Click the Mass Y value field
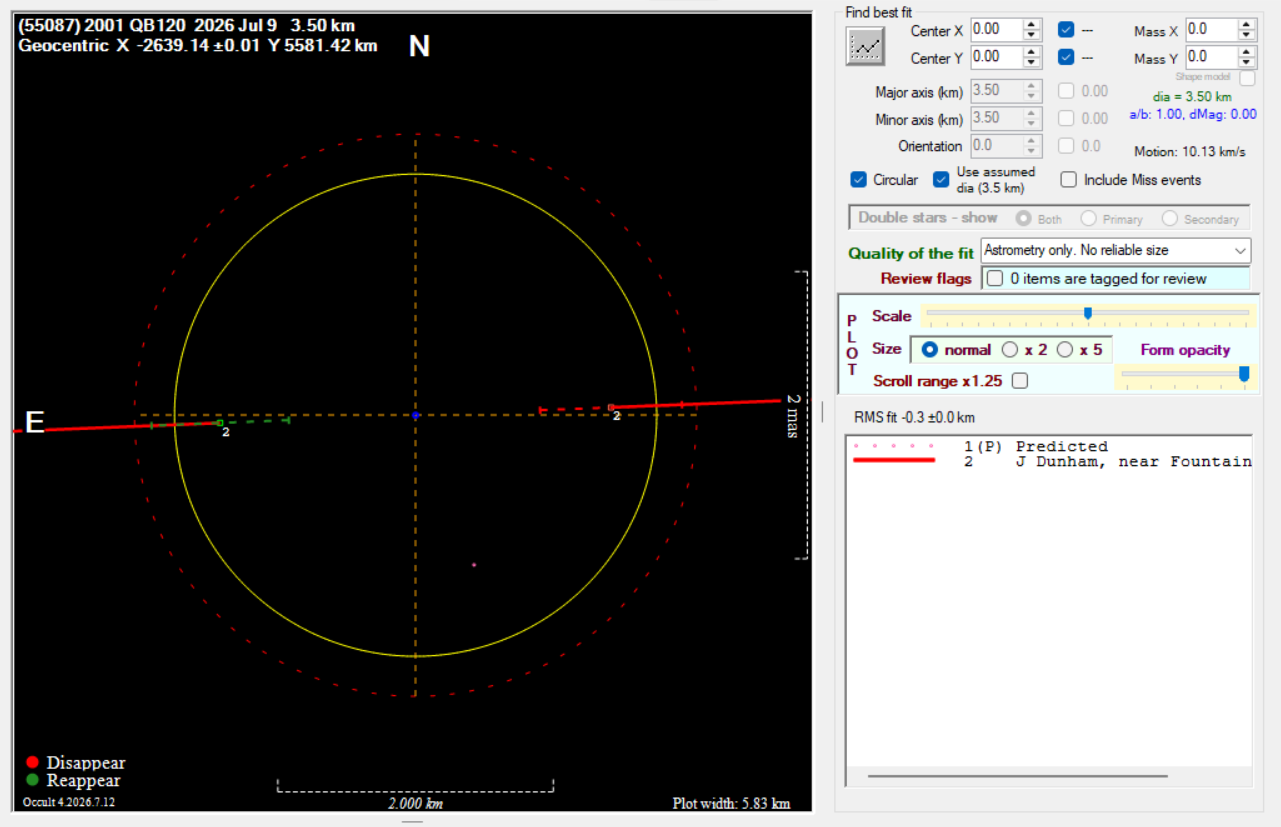 click(x=1211, y=57)
